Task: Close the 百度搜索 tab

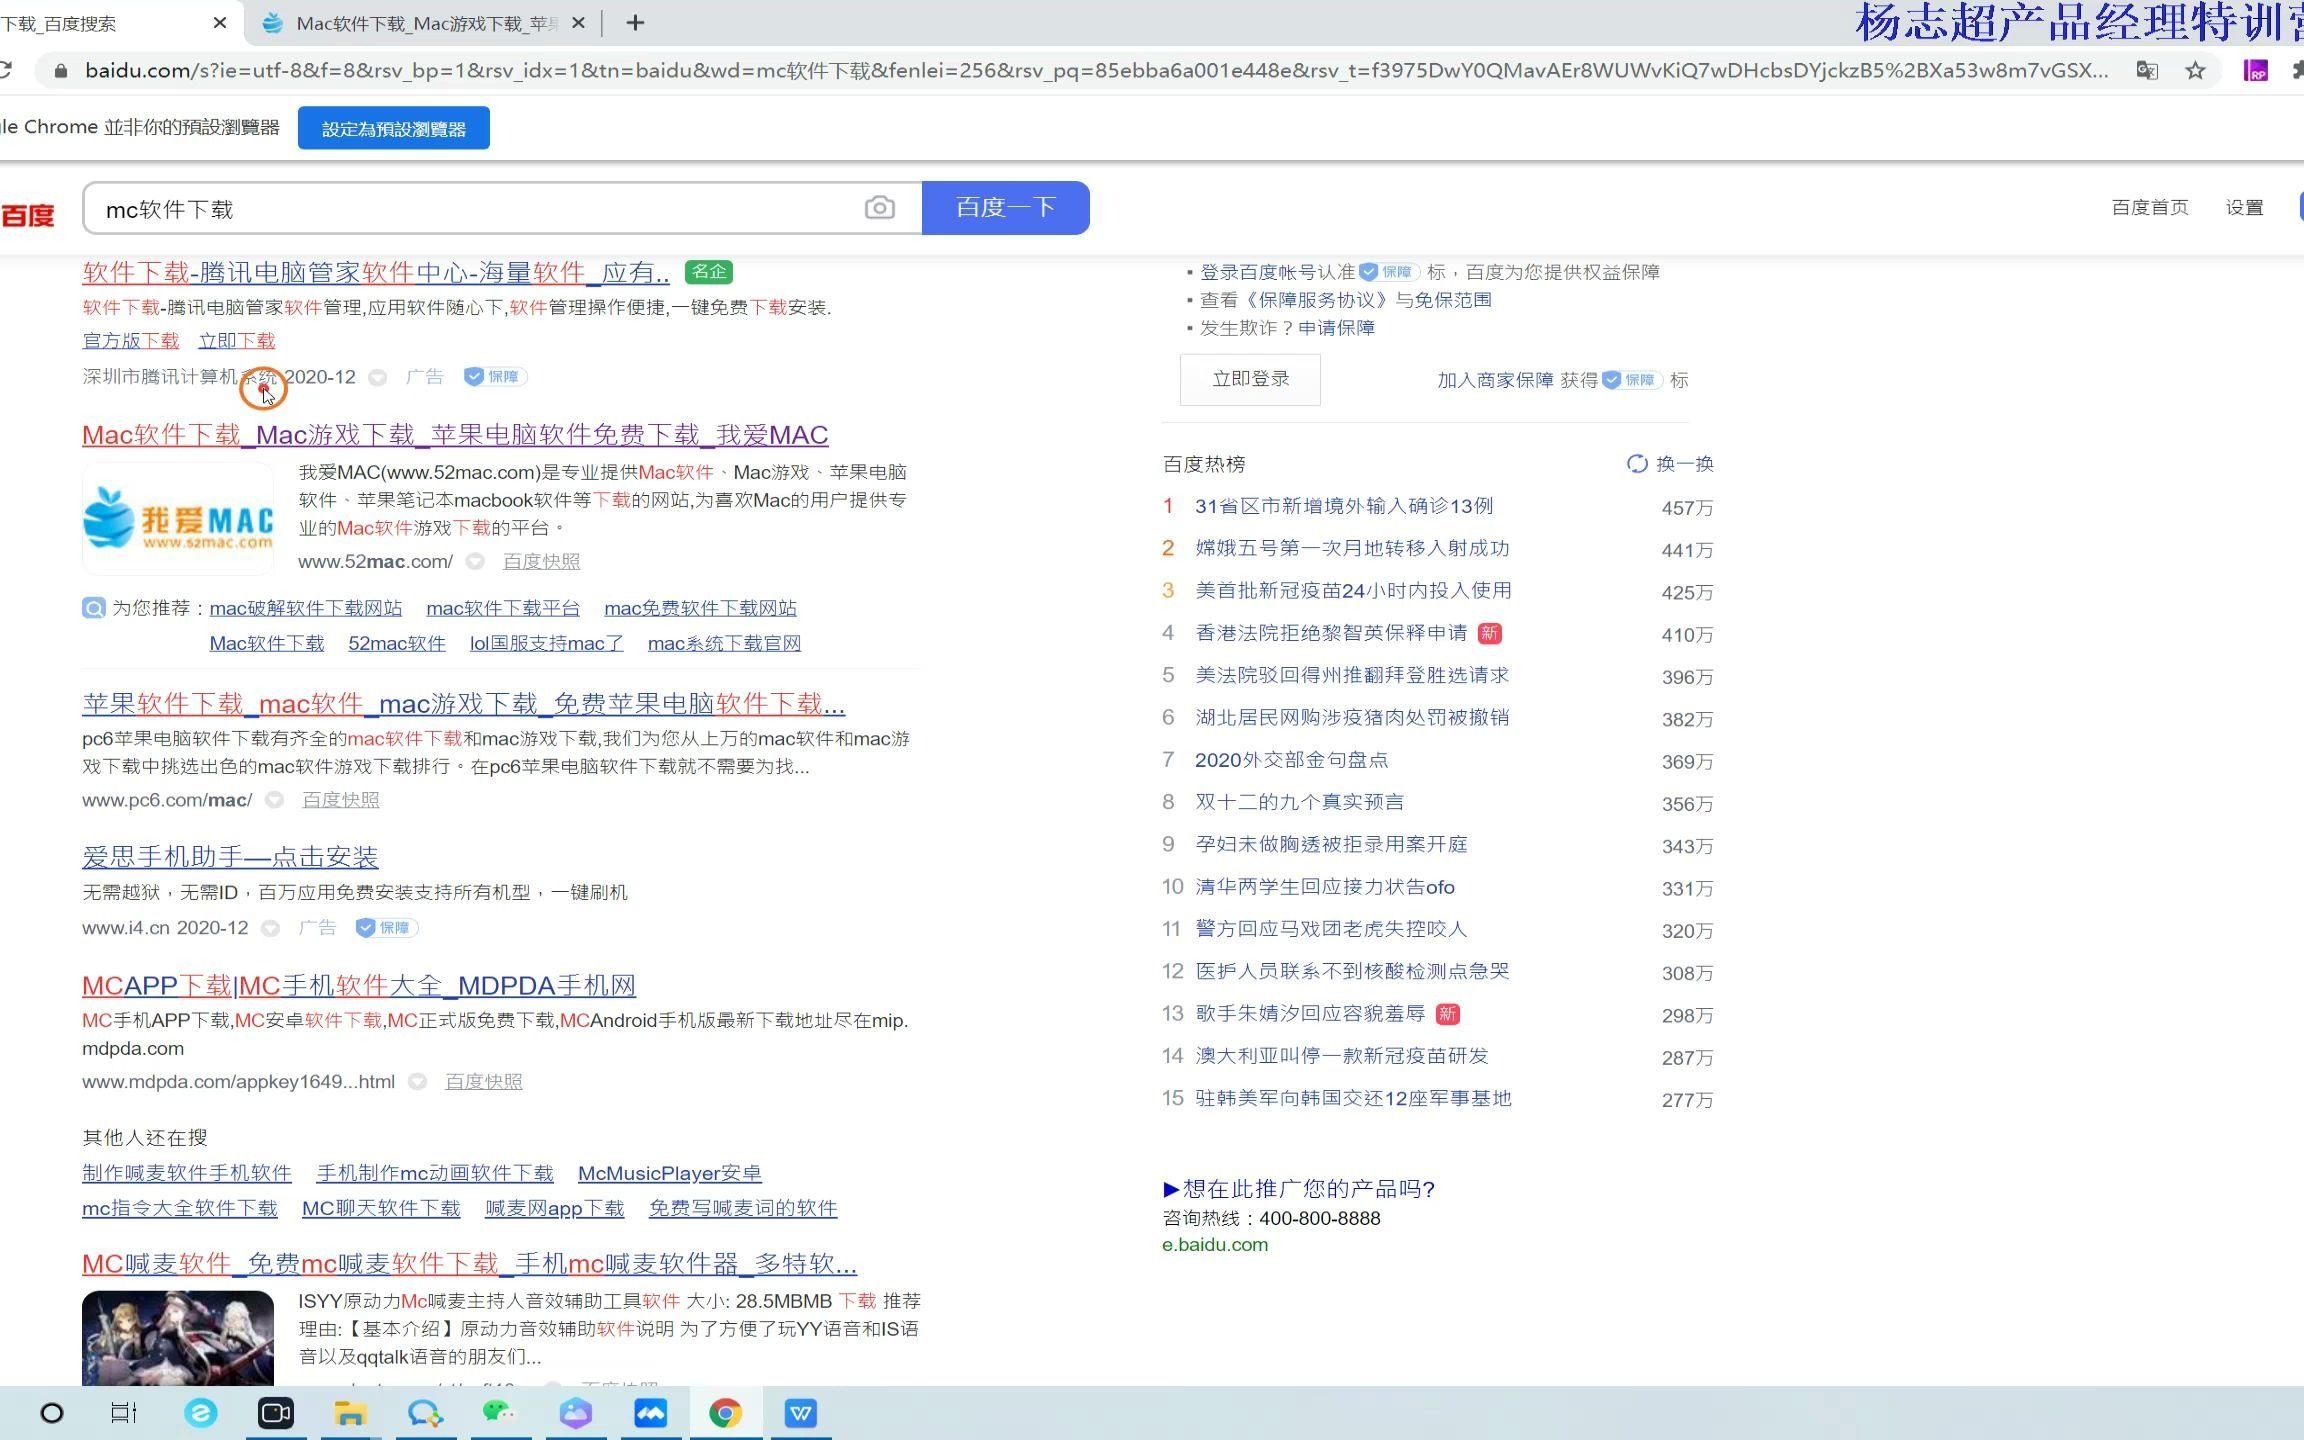Action: [220, 23]
